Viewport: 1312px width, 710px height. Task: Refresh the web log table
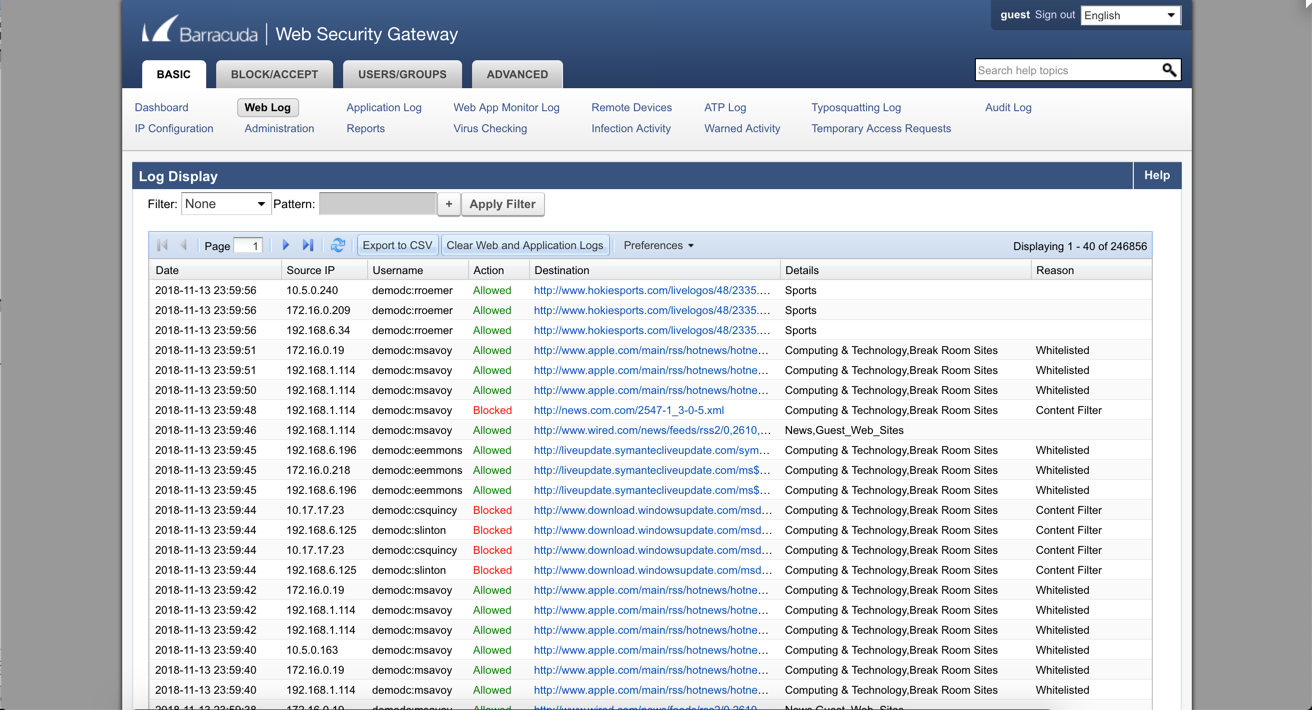[338, 245]
